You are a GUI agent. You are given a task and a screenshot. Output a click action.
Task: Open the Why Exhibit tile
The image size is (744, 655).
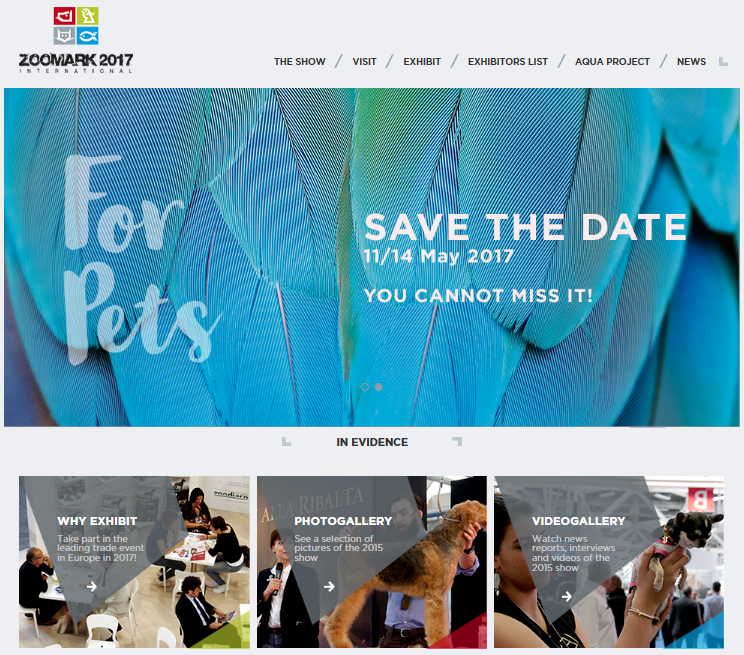click(134, 562)
